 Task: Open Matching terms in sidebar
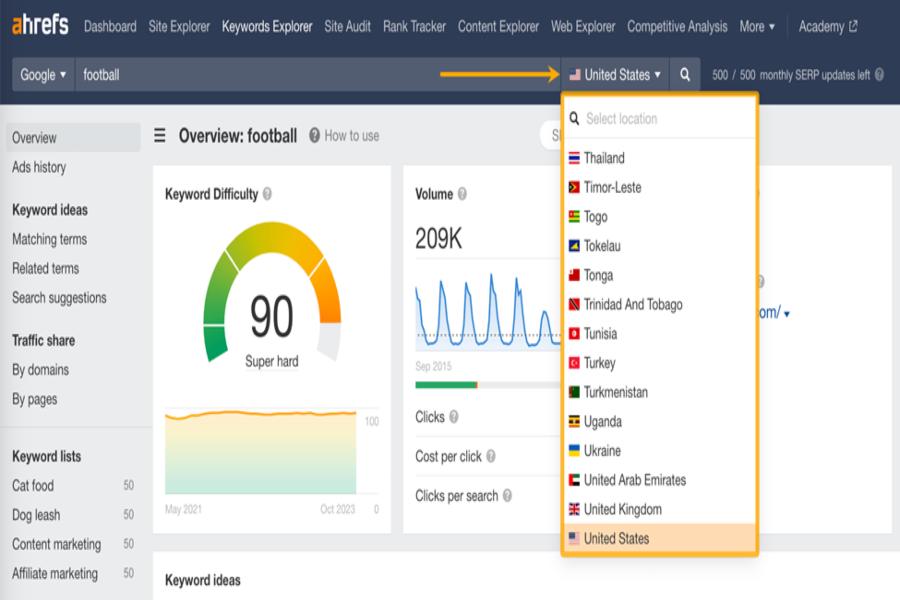click(x=49, y=239)
